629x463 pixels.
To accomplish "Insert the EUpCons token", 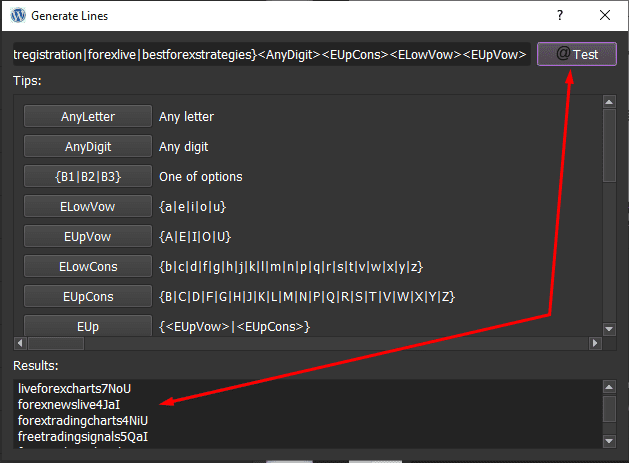I will point(88,297).
